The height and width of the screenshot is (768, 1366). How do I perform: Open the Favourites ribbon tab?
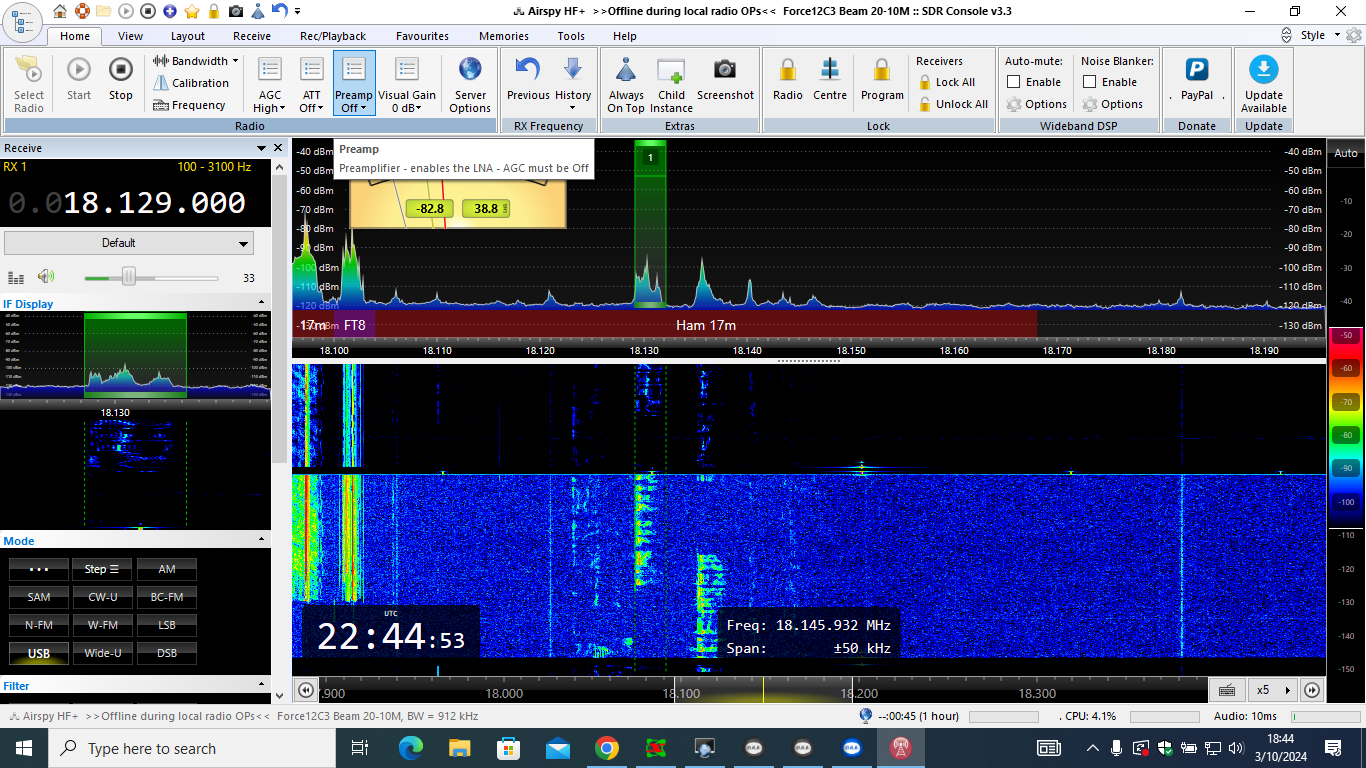tap(422, 36)
